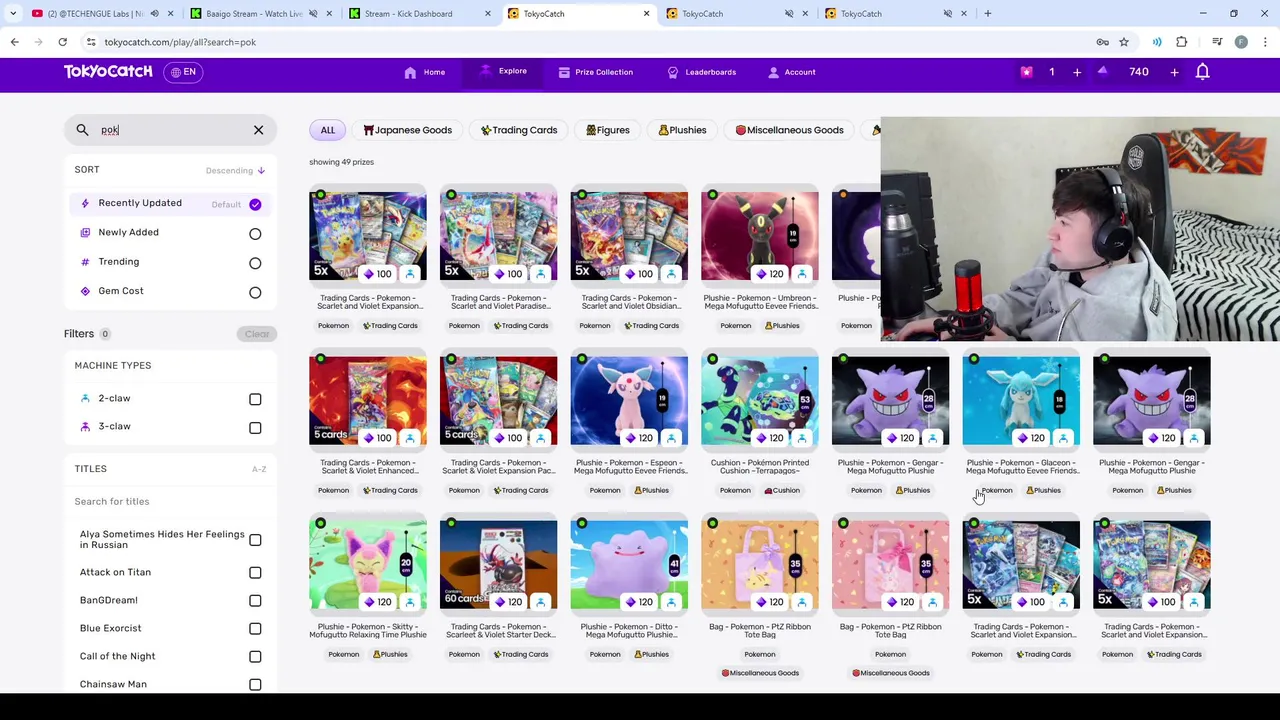Viewport: 1280px width, 720px height.
Task: Click Trading Cards tag under Starter Deck
Action: click(x=521, y=655)
